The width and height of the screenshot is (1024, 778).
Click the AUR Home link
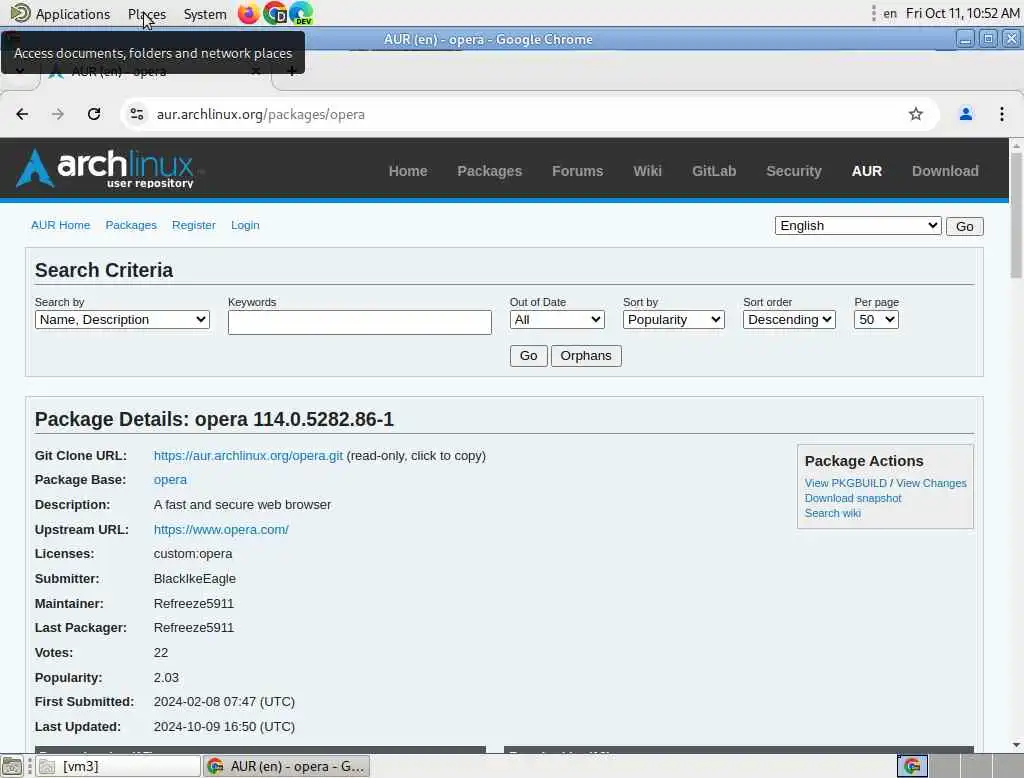61,225
